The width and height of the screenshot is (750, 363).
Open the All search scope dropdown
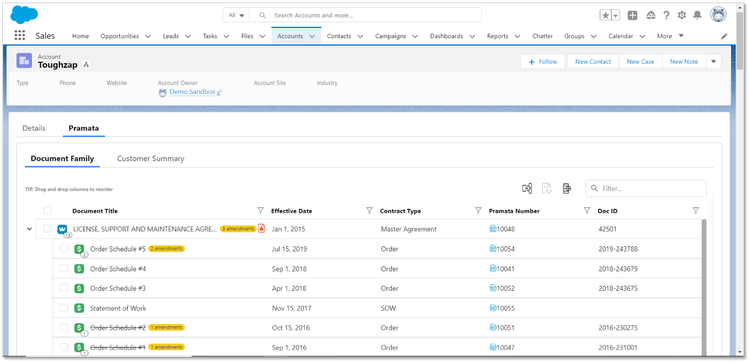236,15
